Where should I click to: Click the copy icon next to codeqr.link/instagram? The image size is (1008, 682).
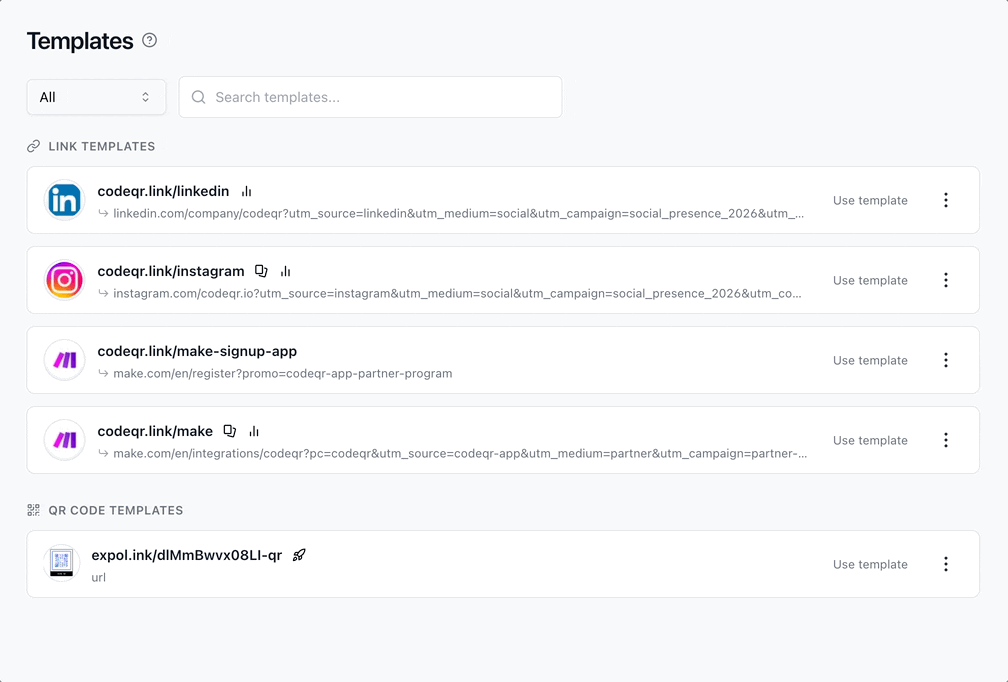pos(261,271)
